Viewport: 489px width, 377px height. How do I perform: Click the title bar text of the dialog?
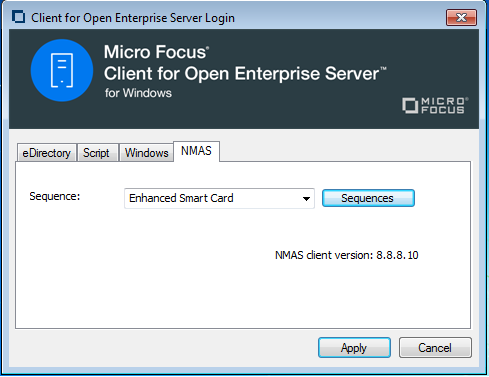click(x=133, y=18)
